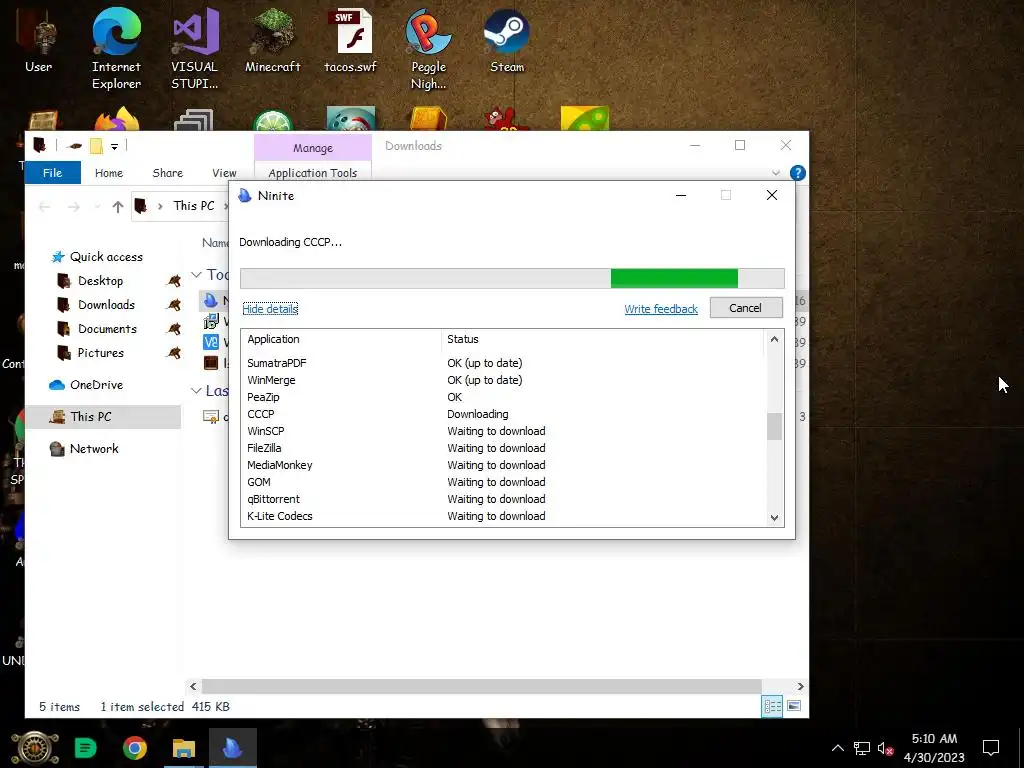Select the Ninite taskbar button
Image resolution: width=1024 pixels, height=768 pixels.
pyautogui.click(x=232, y=748)
